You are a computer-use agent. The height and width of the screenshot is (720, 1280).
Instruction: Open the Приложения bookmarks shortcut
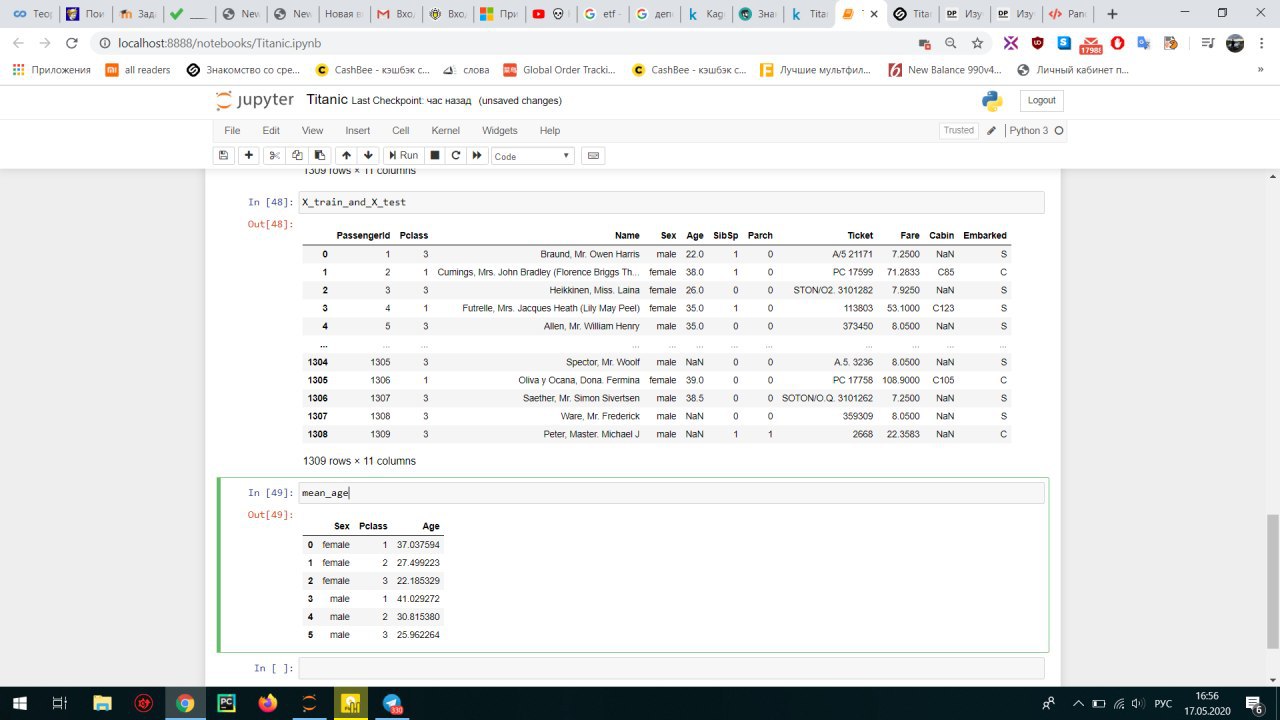click(x=52, y=70)
